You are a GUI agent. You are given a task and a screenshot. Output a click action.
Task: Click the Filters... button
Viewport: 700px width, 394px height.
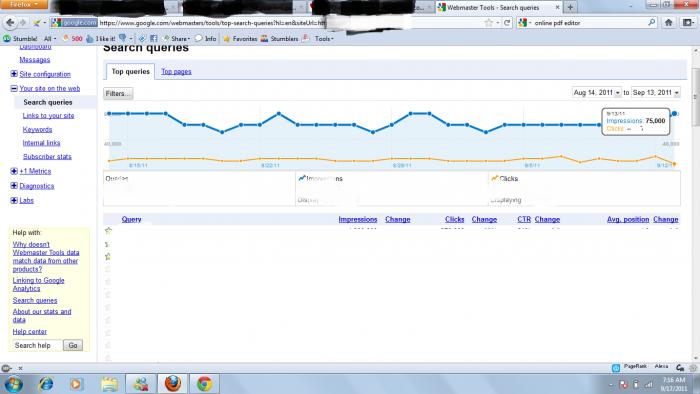(118, 93)
